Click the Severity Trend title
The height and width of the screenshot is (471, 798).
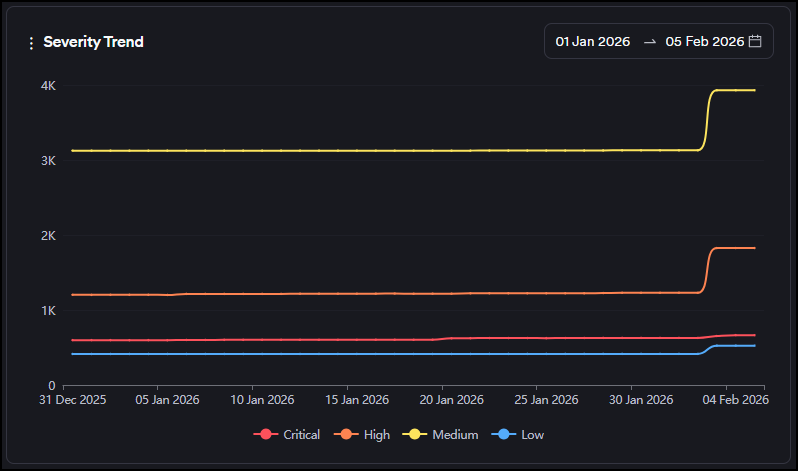pyautogui.click(x=93, y=42)
